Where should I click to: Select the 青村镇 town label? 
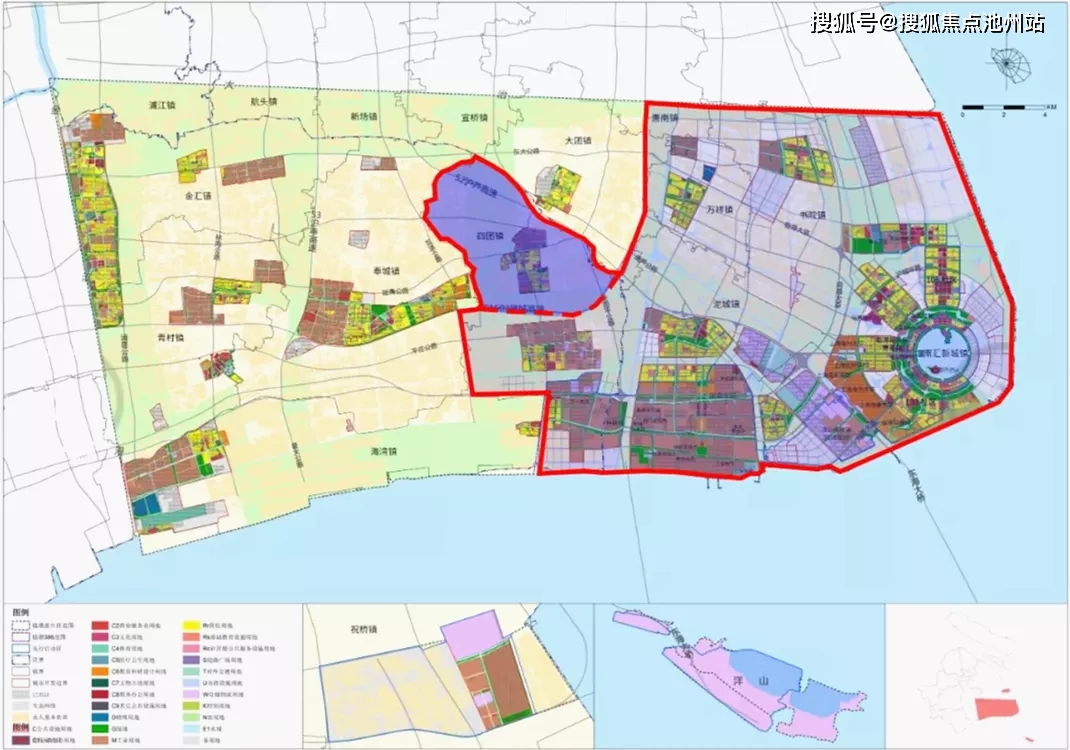tap(171, 338)
